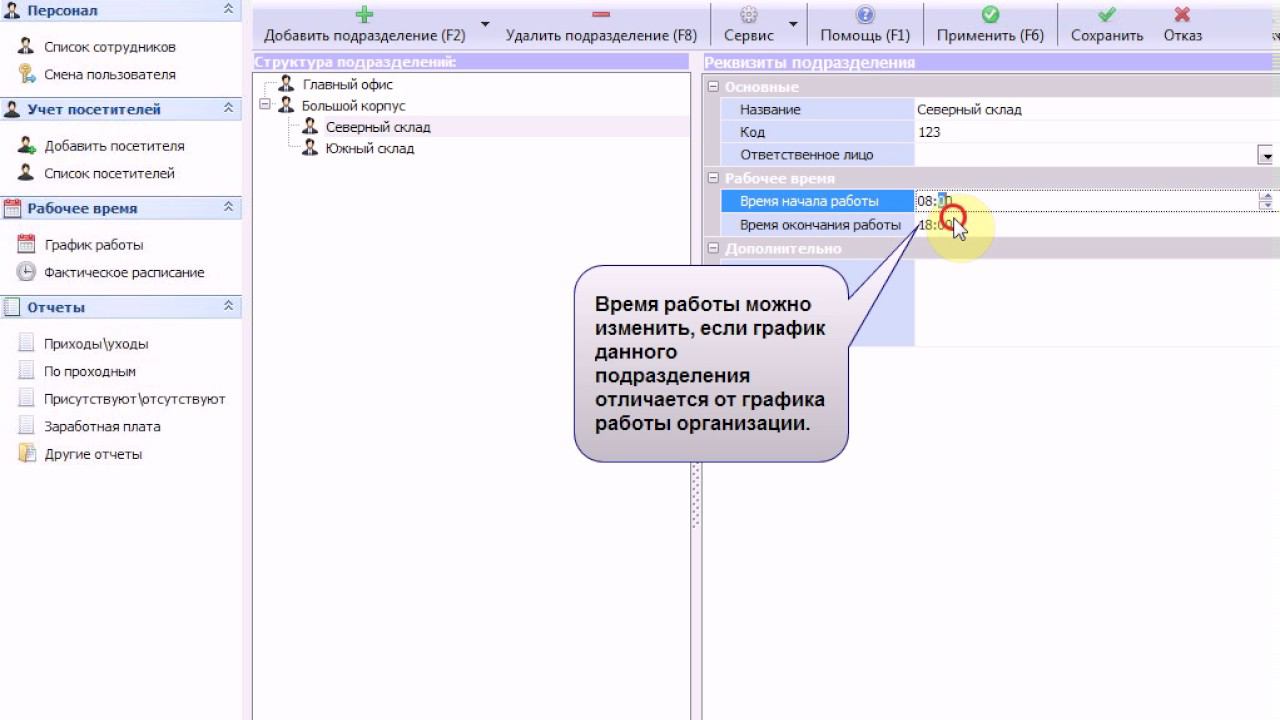Click the Южный склад person icon
This screenshot has width=1280, height=720.
tap(309, 148)
